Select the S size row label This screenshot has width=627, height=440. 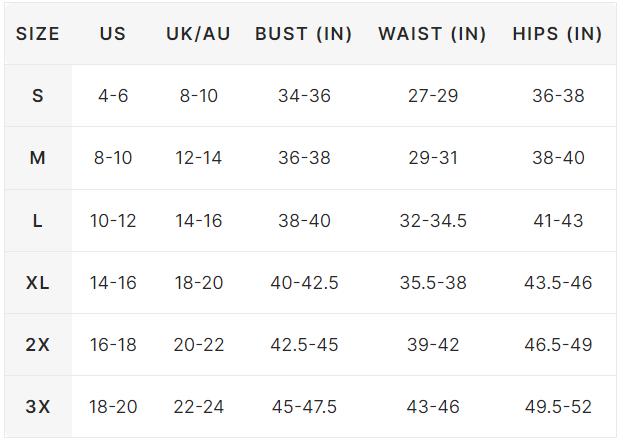tap(38, 96)
